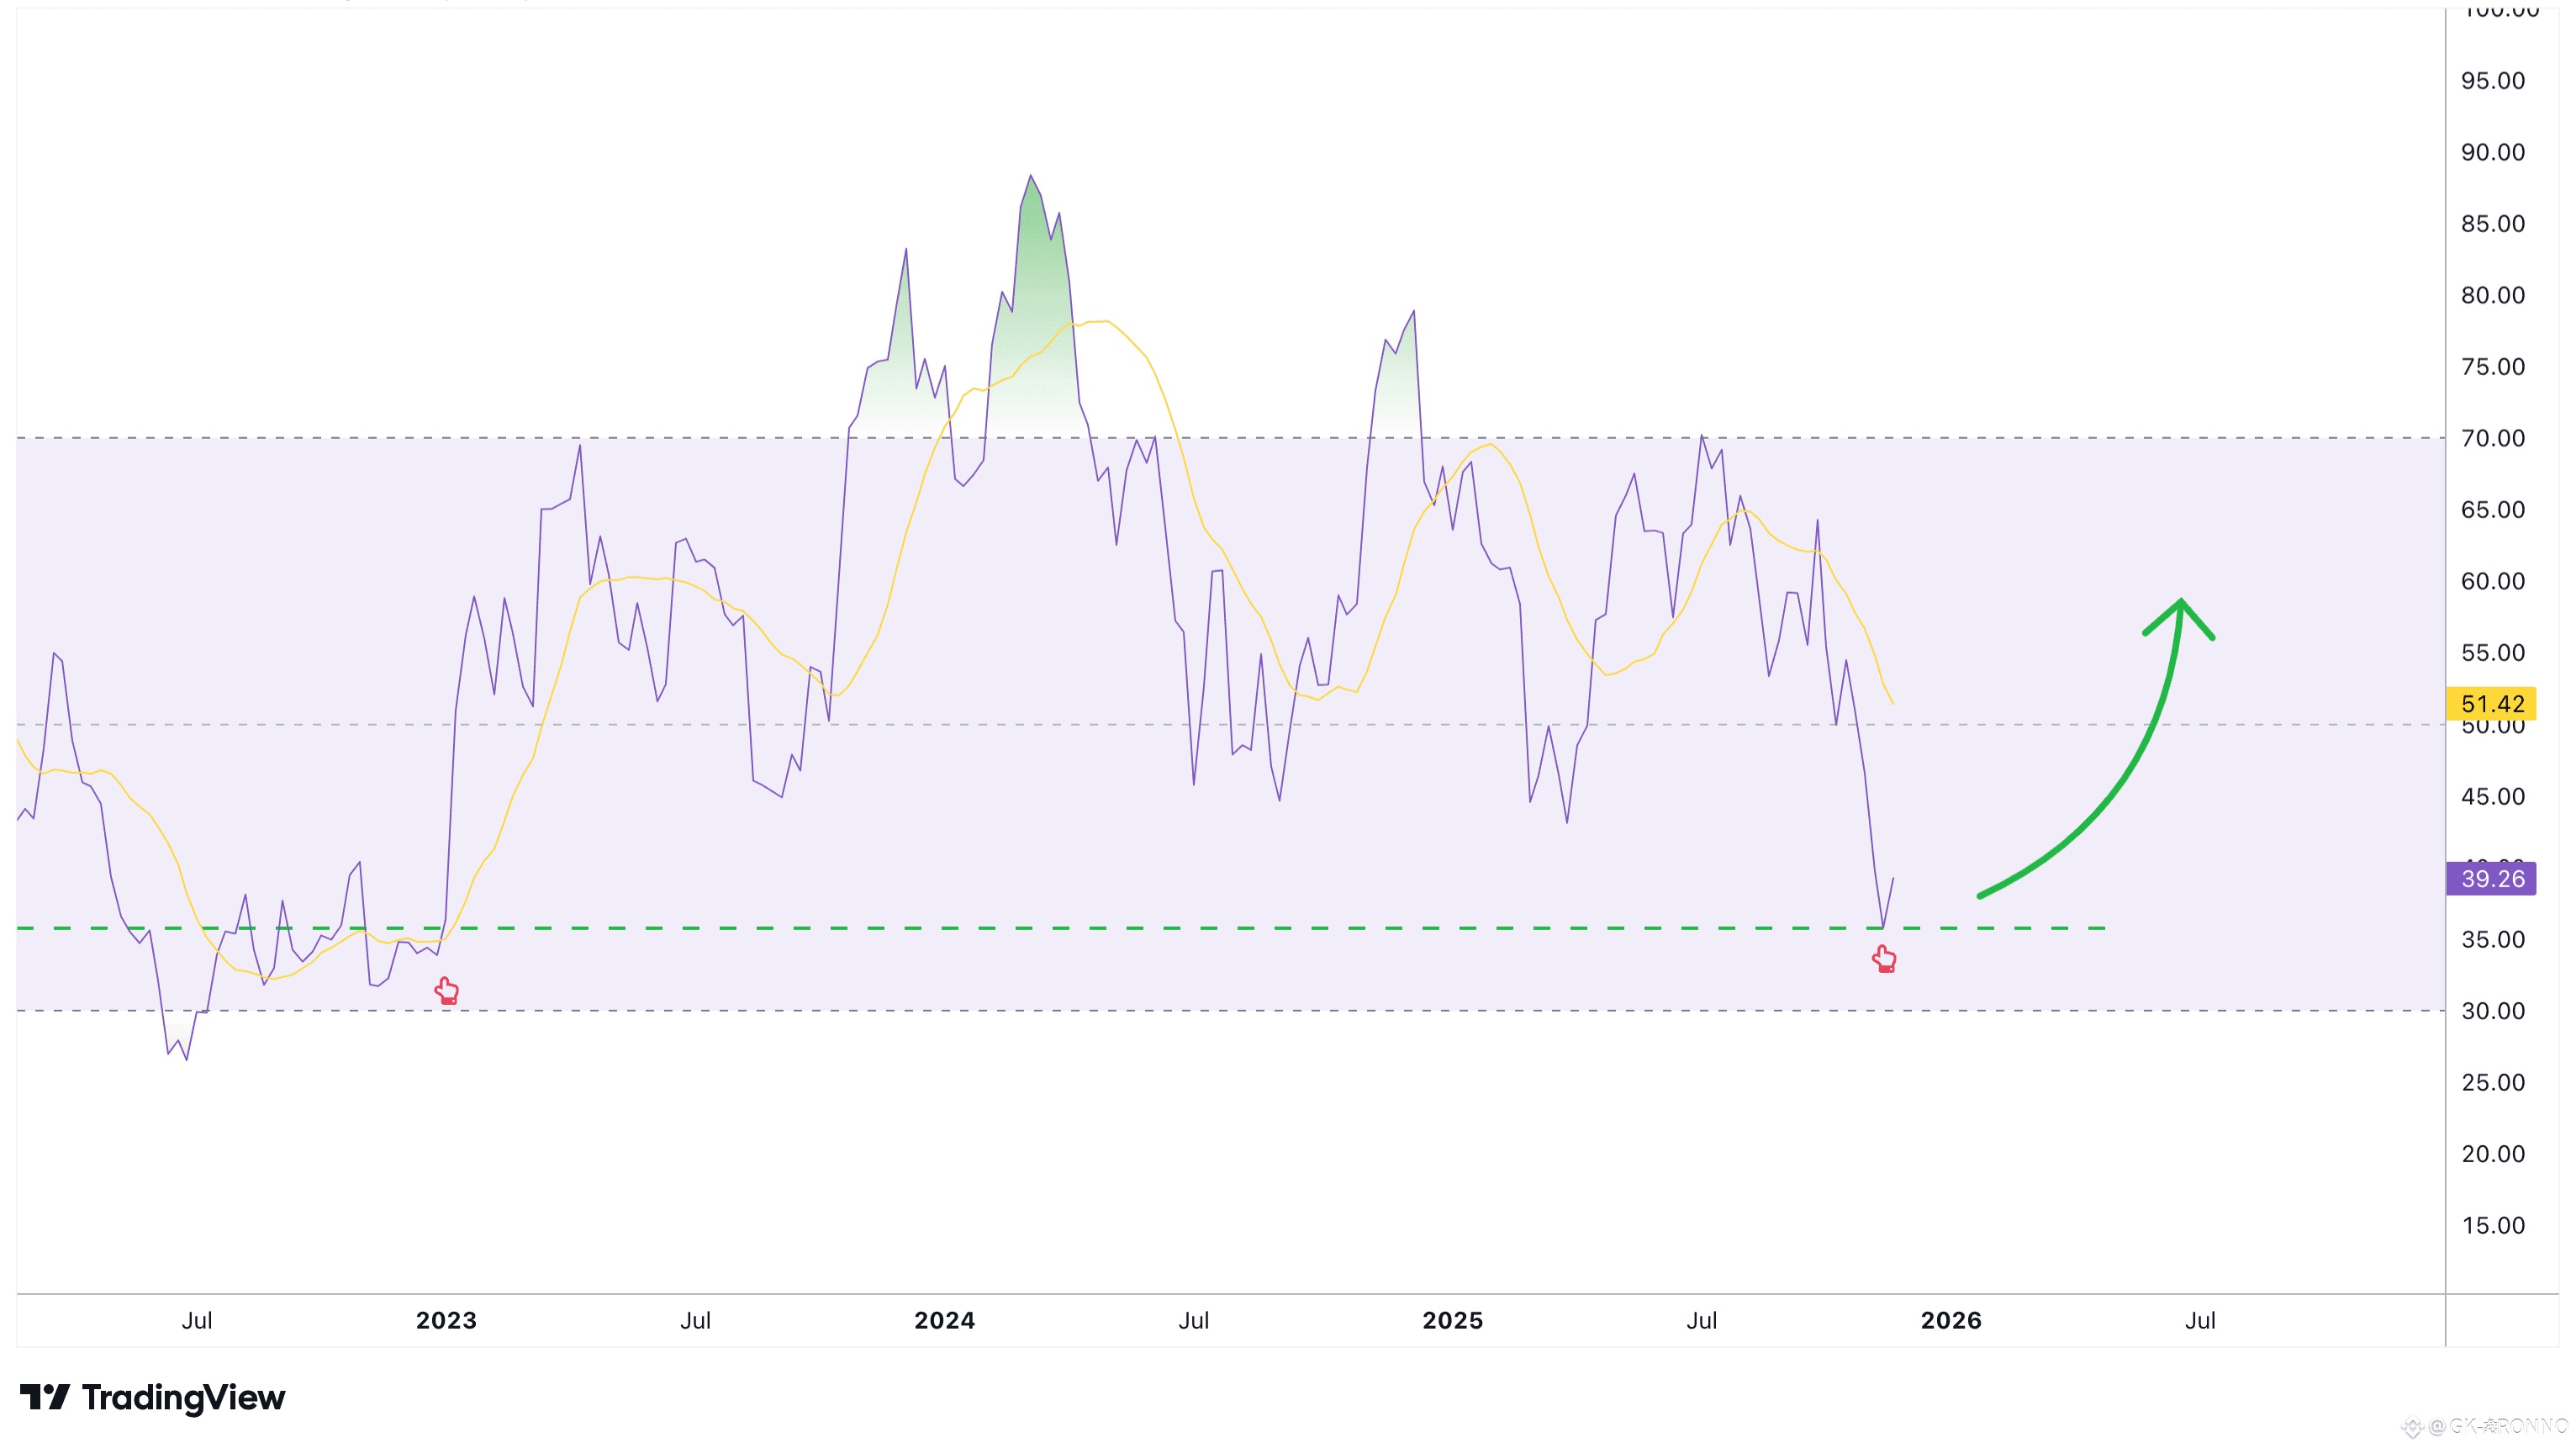The image size is (2576, 1448).
Task: Click the red pointing hand below late-2025 low
Action: click(x=1884, y=959)
